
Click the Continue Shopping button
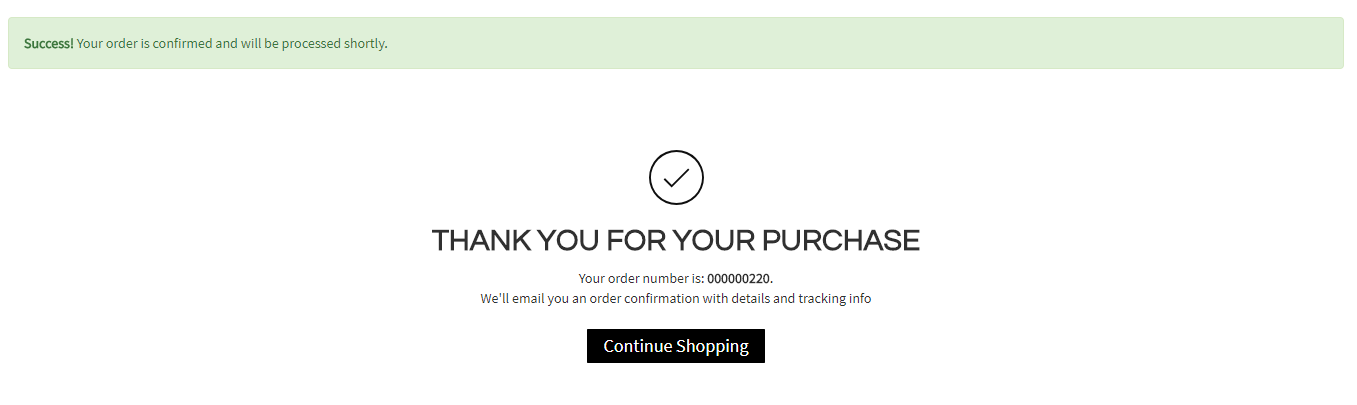pyautogui.click(x=676, y=346)
